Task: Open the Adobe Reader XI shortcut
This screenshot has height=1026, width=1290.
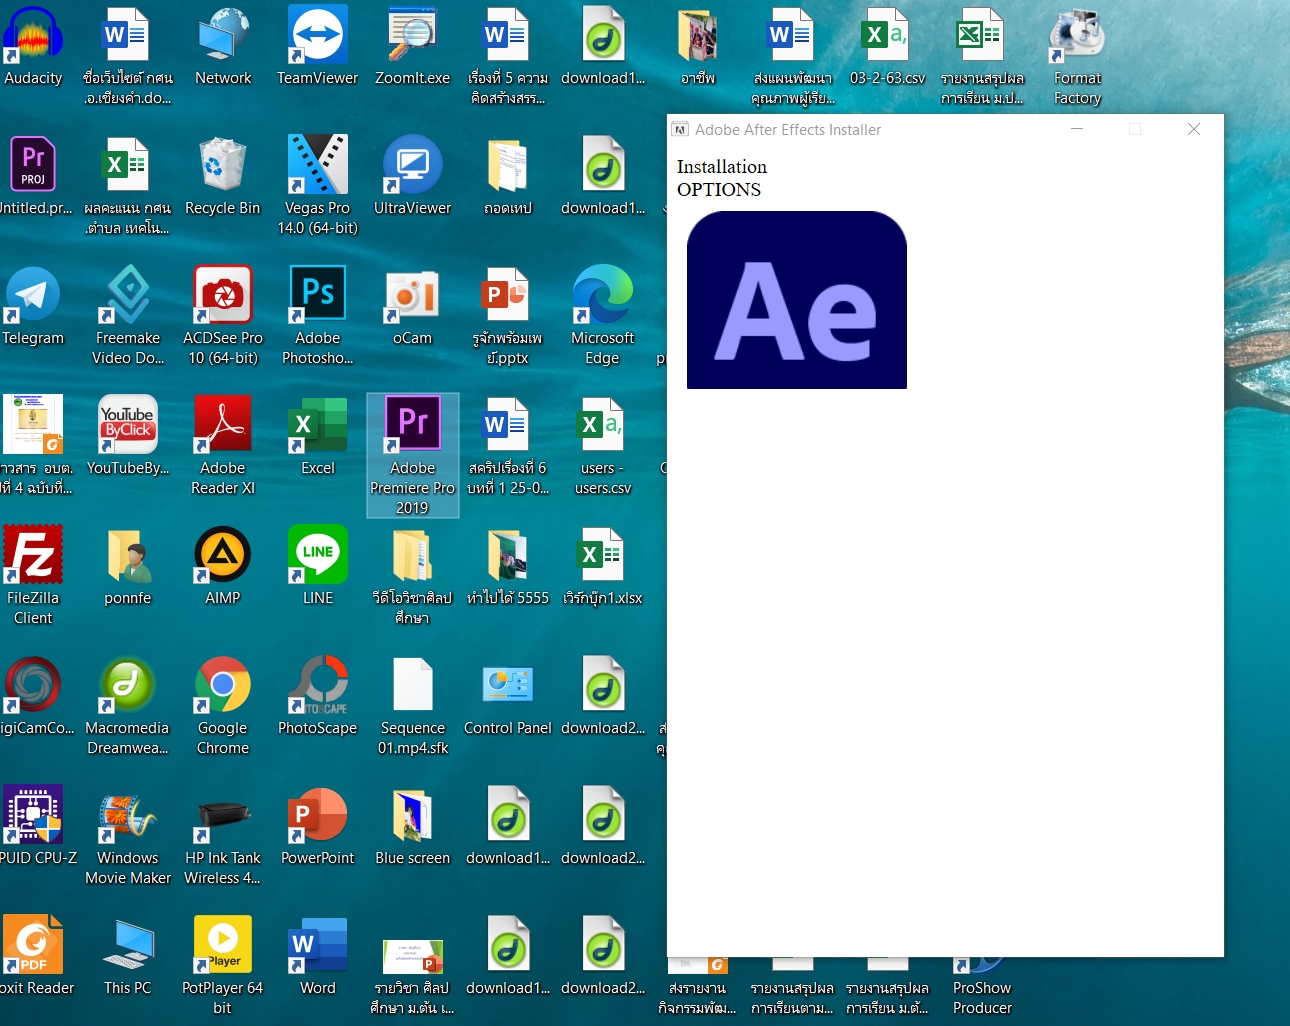Action: tap(223, 446)
